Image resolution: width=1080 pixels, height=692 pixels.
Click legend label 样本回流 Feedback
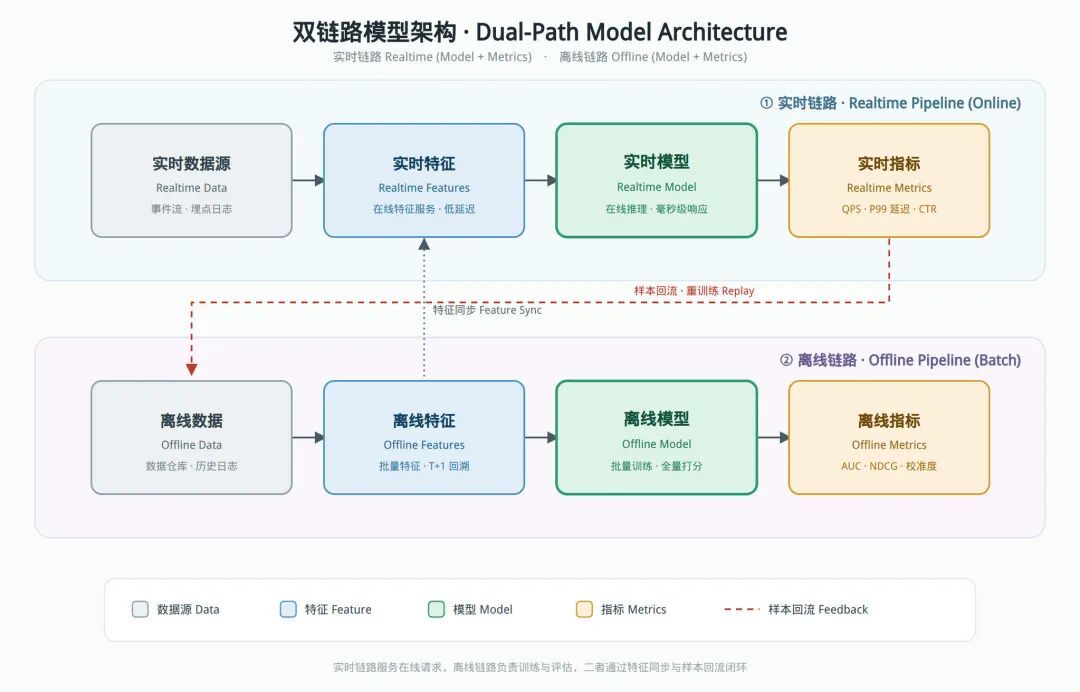coord(818,609)
